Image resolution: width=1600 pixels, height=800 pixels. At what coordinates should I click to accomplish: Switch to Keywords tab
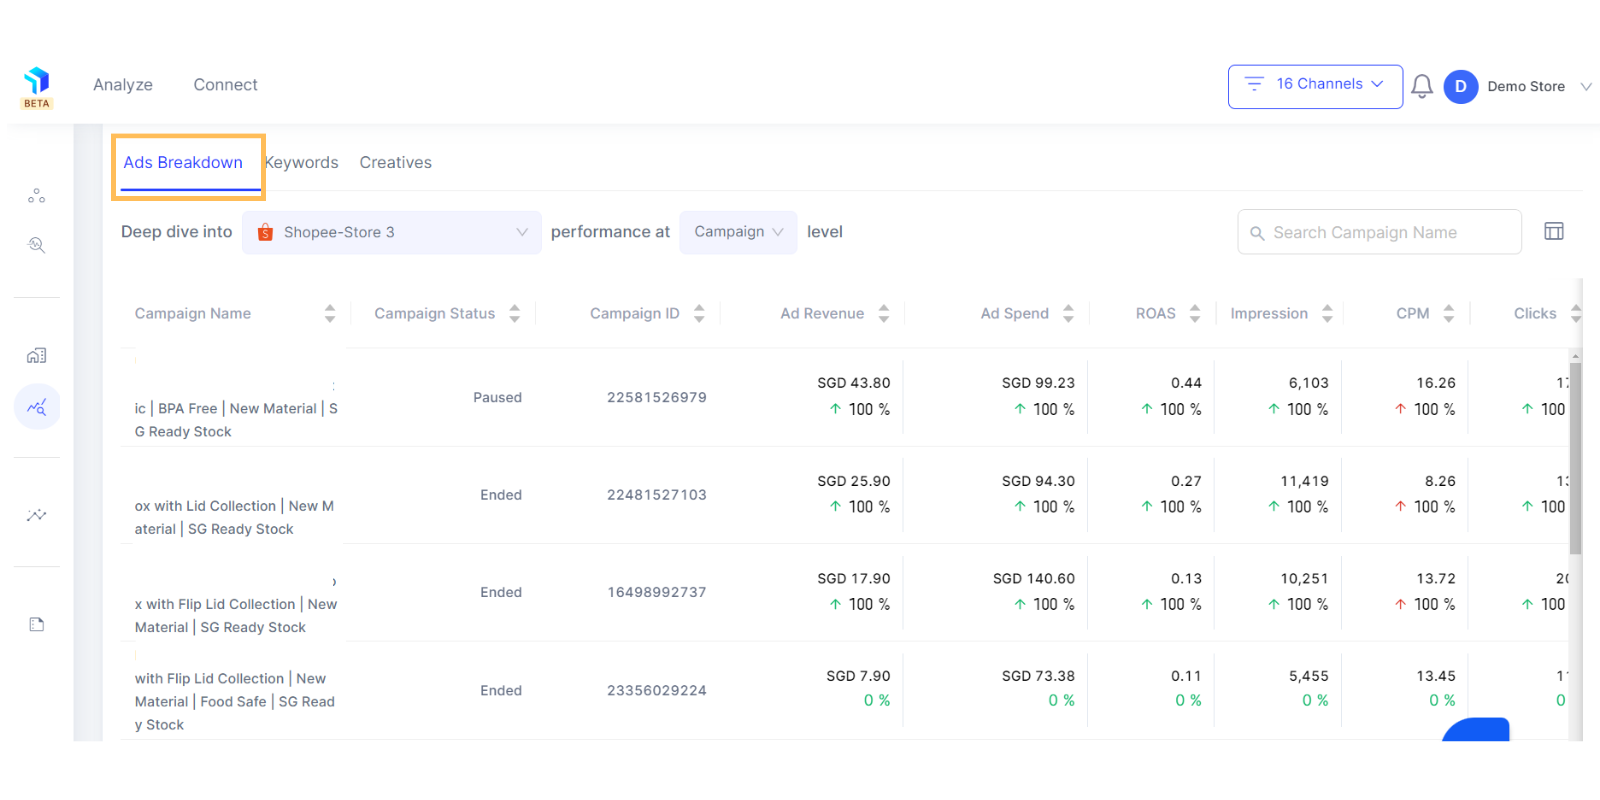pos(302,162)
